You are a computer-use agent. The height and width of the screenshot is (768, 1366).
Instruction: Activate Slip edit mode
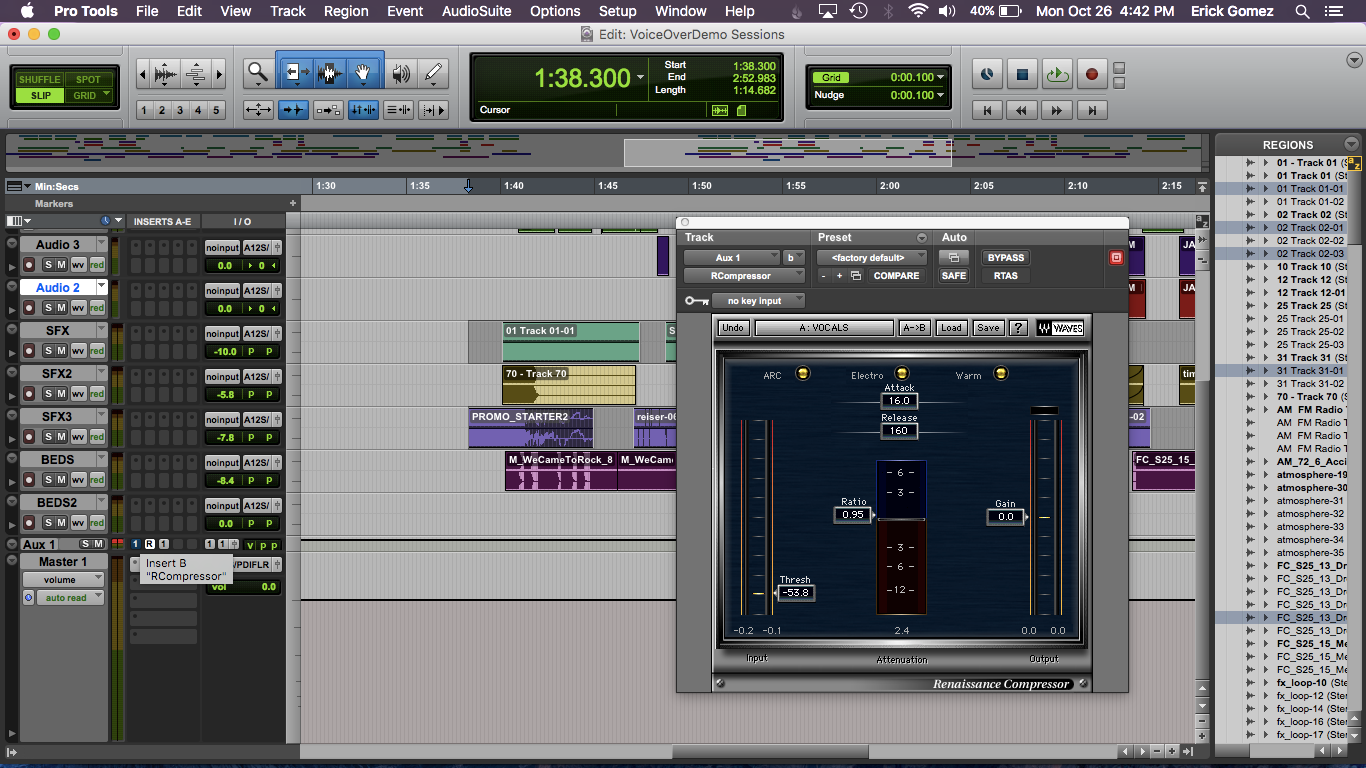point(40,96)
